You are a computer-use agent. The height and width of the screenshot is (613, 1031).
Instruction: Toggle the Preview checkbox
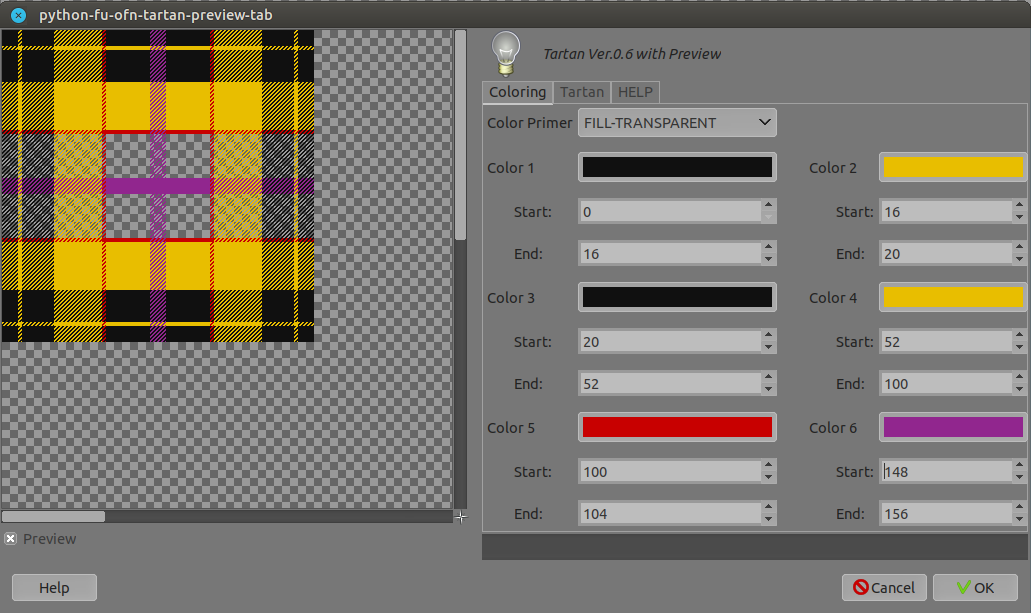click(11, 539)
